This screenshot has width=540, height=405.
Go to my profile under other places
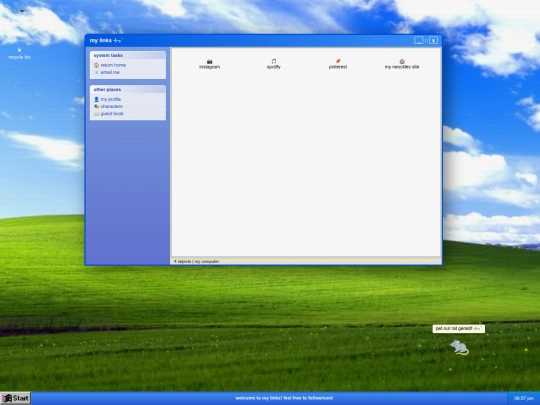107,99
